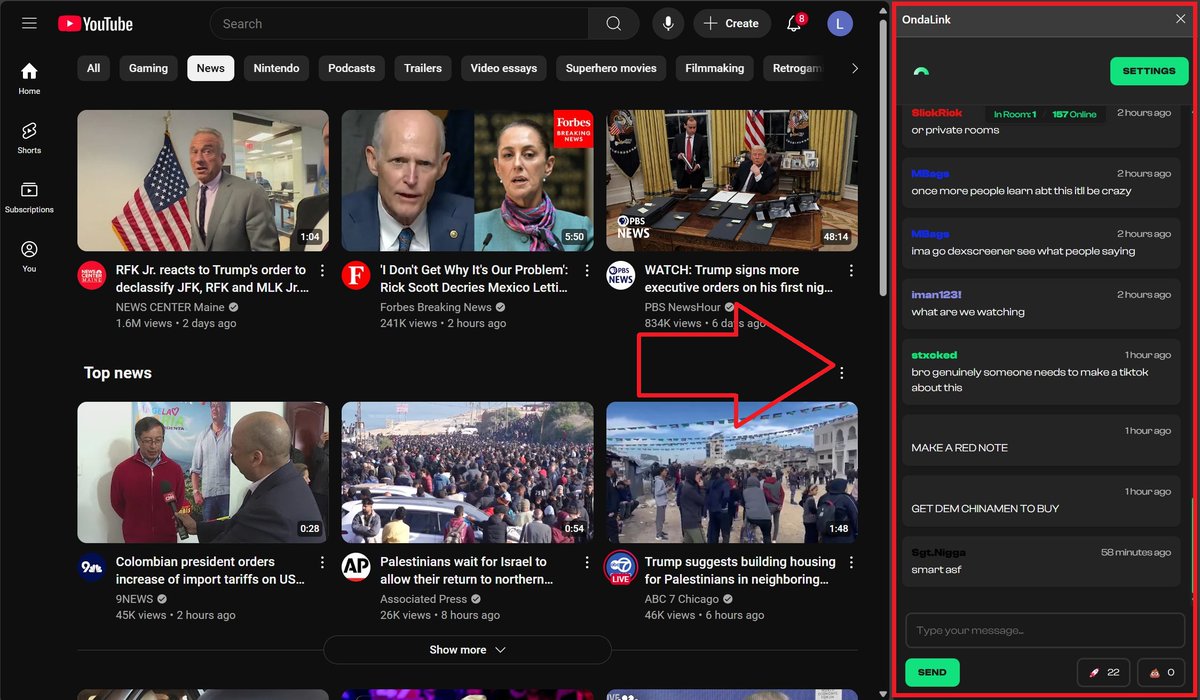
Task: Open Shorts in sidebar
Action: coord(29,138)
